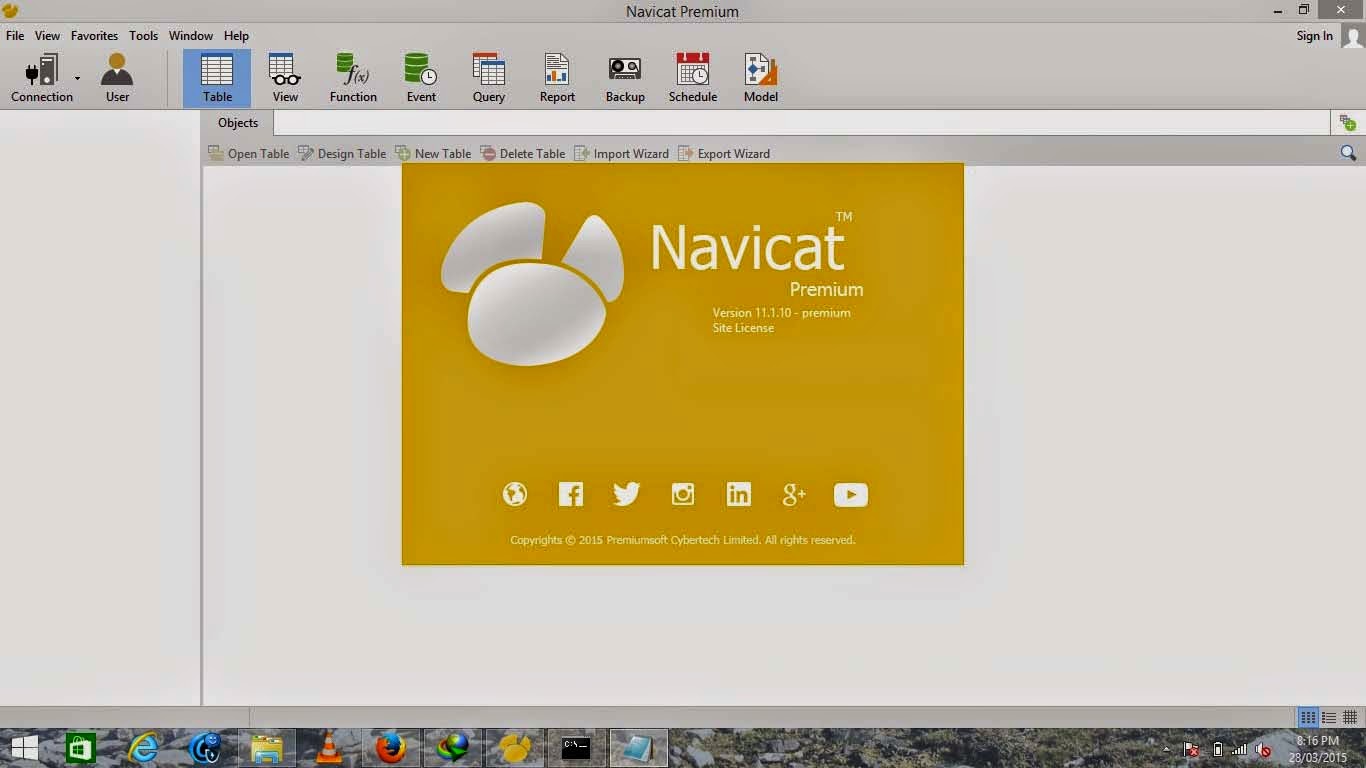This screenshot has width=1366, height=768.
Task: Open the File menu
Action: pos(15,36)
